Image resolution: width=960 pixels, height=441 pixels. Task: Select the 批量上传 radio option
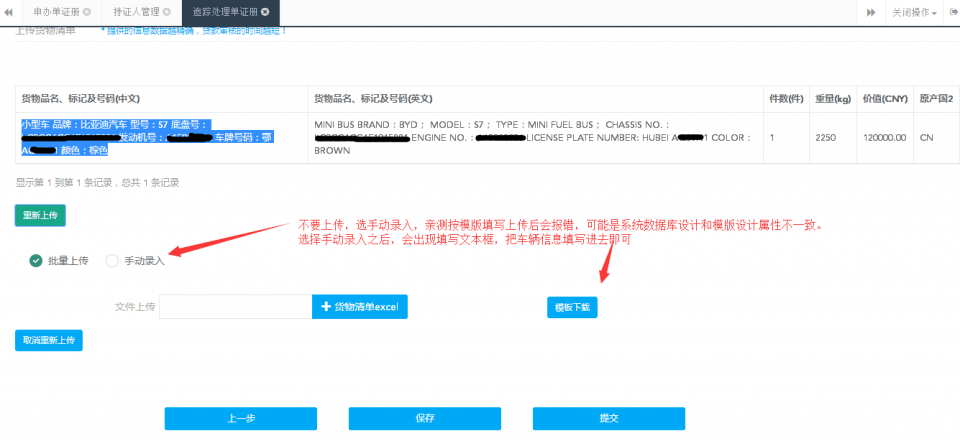click(x=36, y=261)
